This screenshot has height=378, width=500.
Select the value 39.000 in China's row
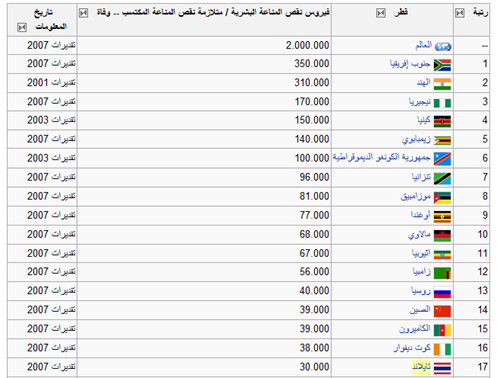coord(314,310)
